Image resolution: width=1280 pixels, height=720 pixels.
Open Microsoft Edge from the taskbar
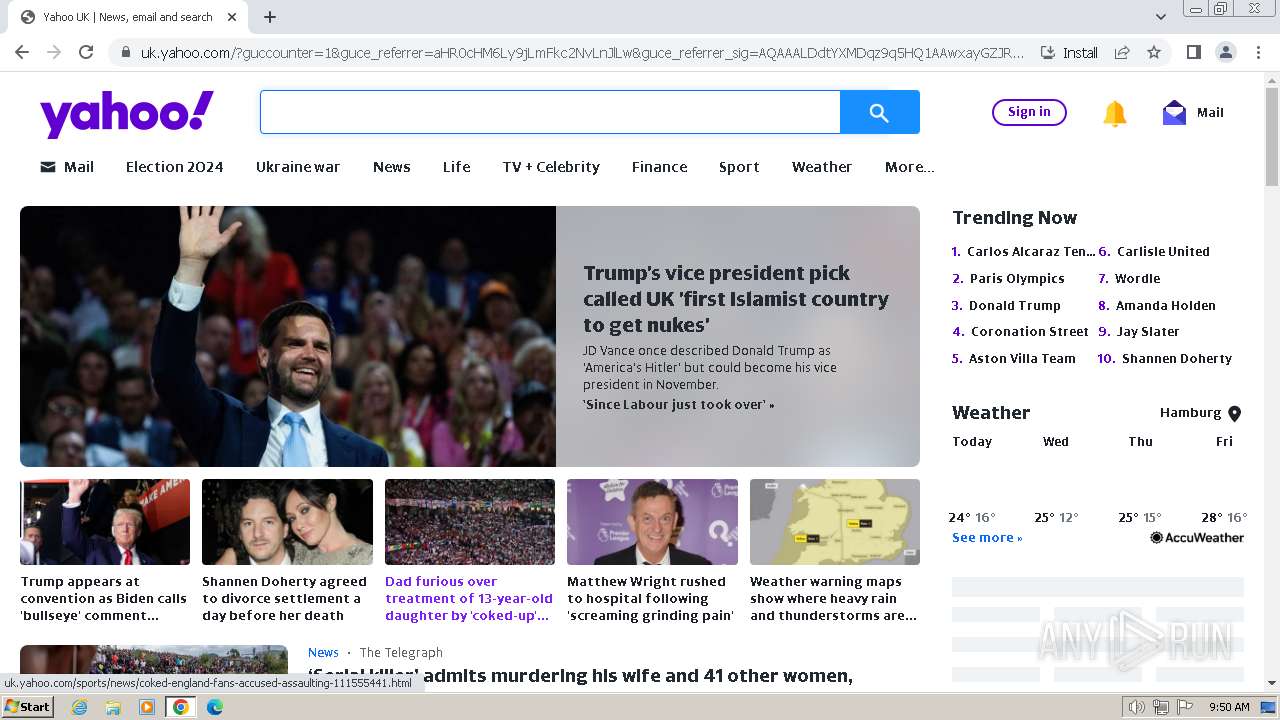click(x=215, y=707)
